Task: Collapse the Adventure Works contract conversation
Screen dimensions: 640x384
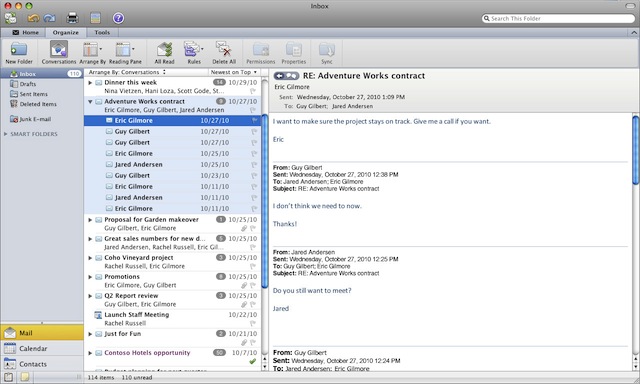Action: click(90, 102)
